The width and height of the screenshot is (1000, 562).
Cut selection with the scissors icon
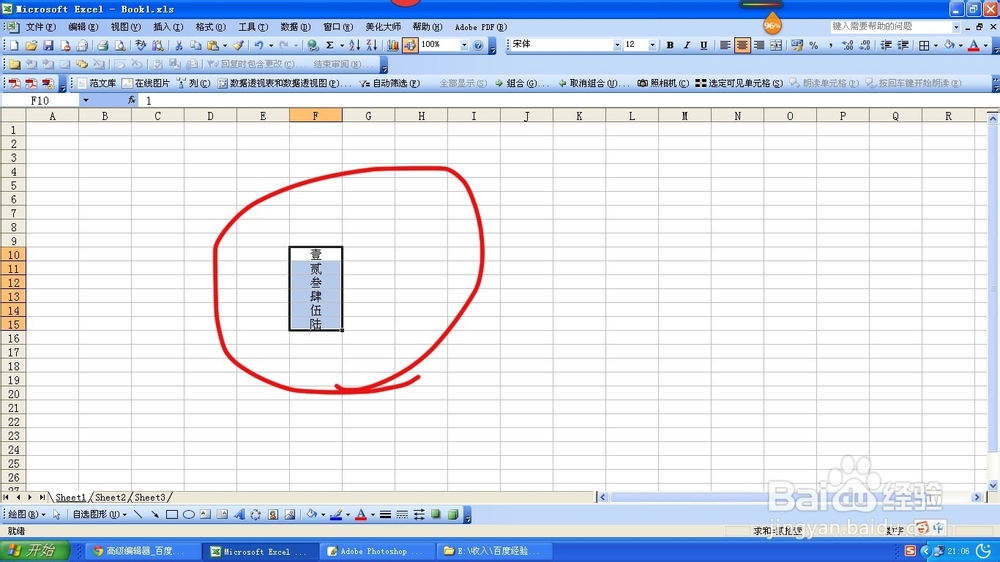tap(179, 45)
